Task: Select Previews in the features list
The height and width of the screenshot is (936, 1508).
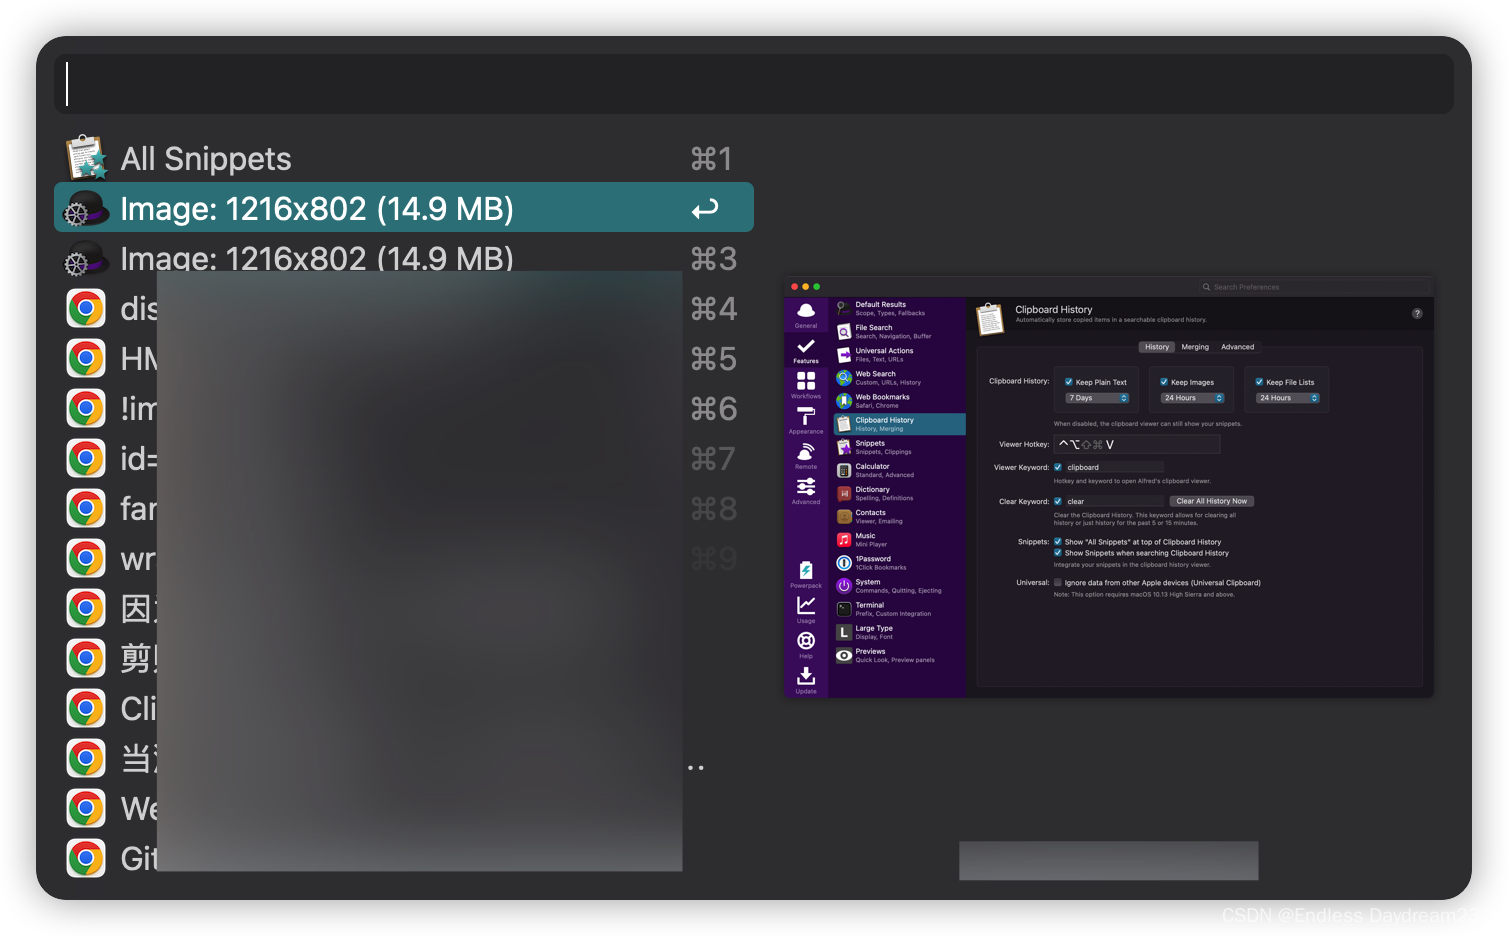Action: [899, 655]
